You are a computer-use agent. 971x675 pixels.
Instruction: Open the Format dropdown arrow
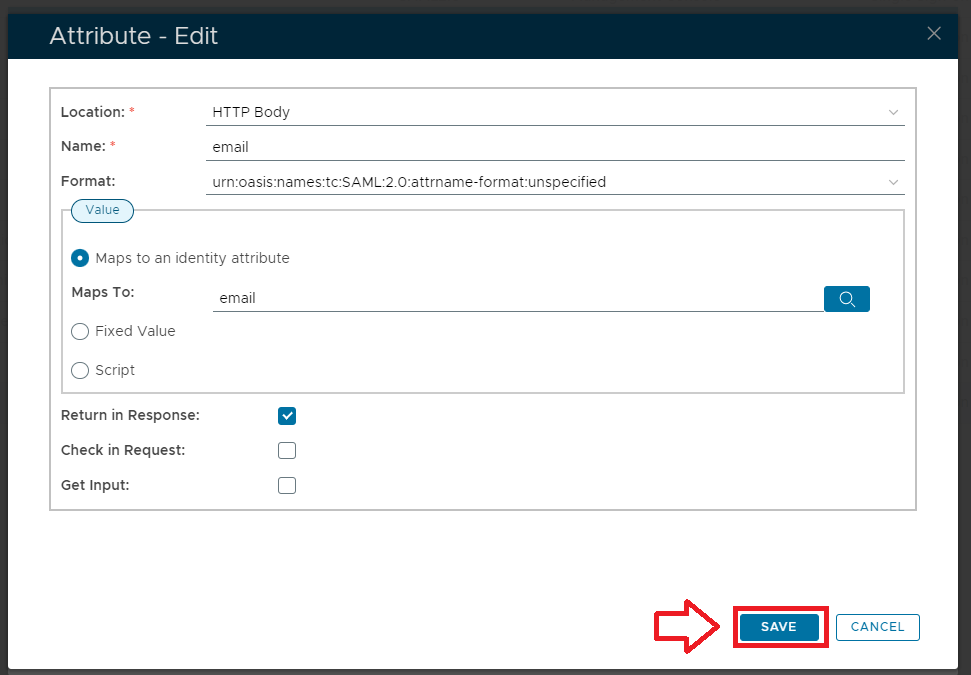click(x=893, y=182)
